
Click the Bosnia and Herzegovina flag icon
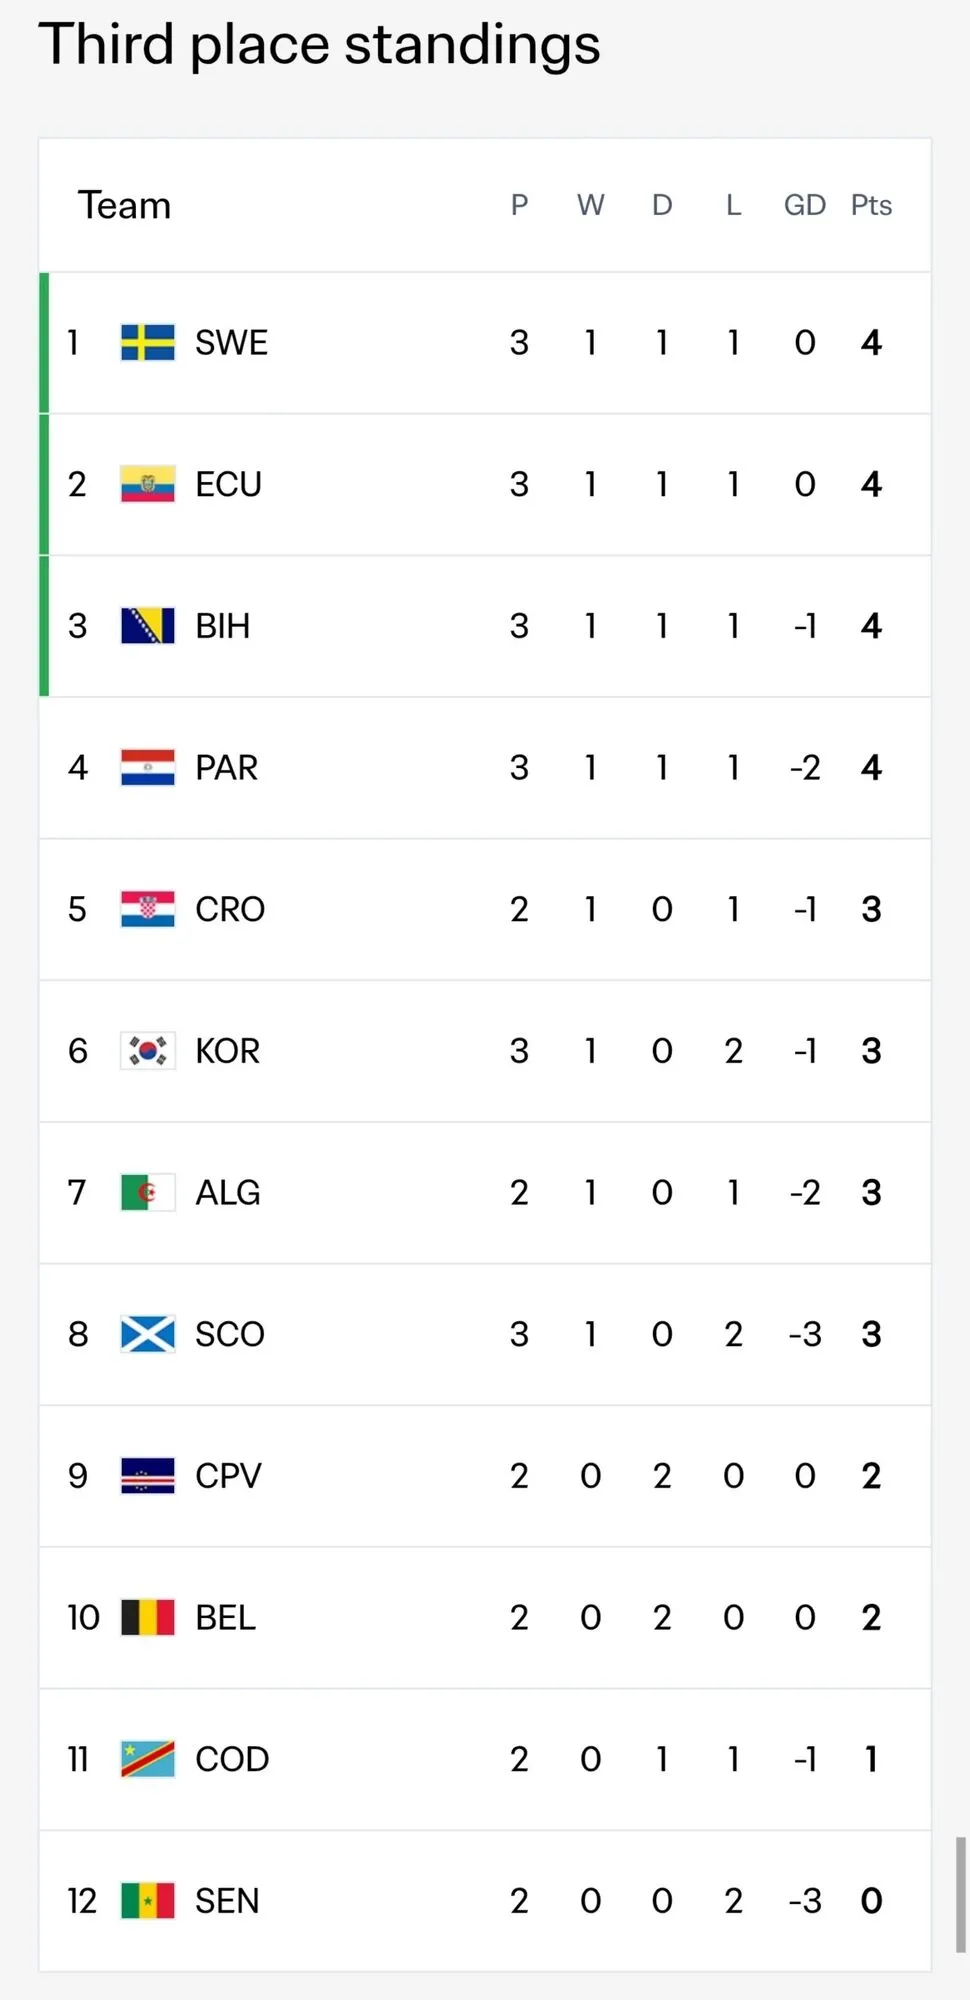(148, 626)
